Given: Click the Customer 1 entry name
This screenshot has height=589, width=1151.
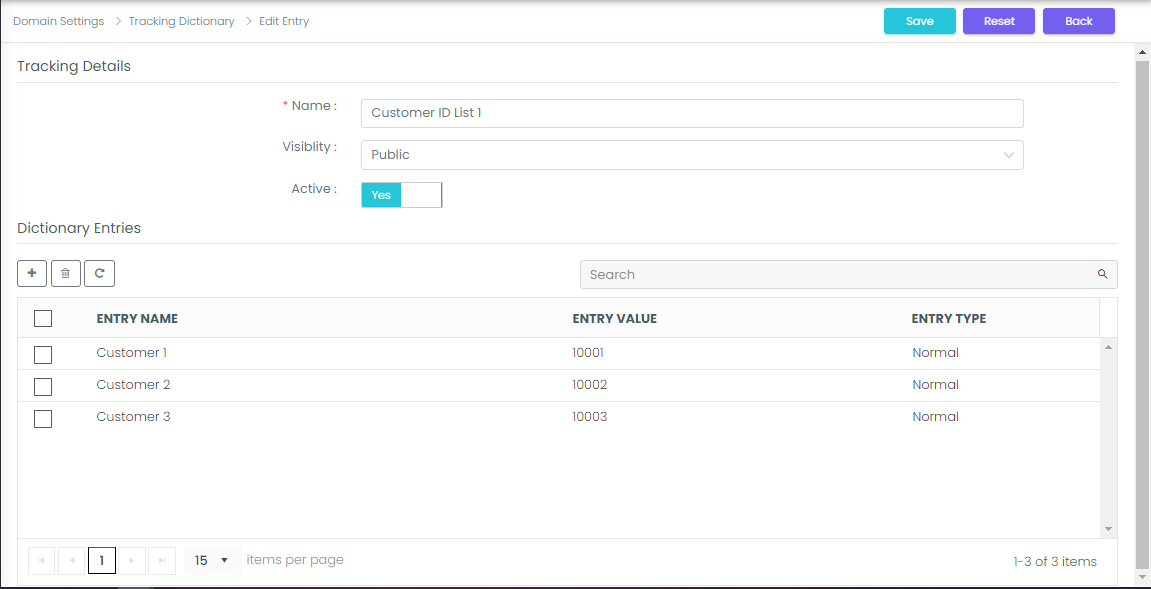Looking at the screenshot, I should point(132,353).
